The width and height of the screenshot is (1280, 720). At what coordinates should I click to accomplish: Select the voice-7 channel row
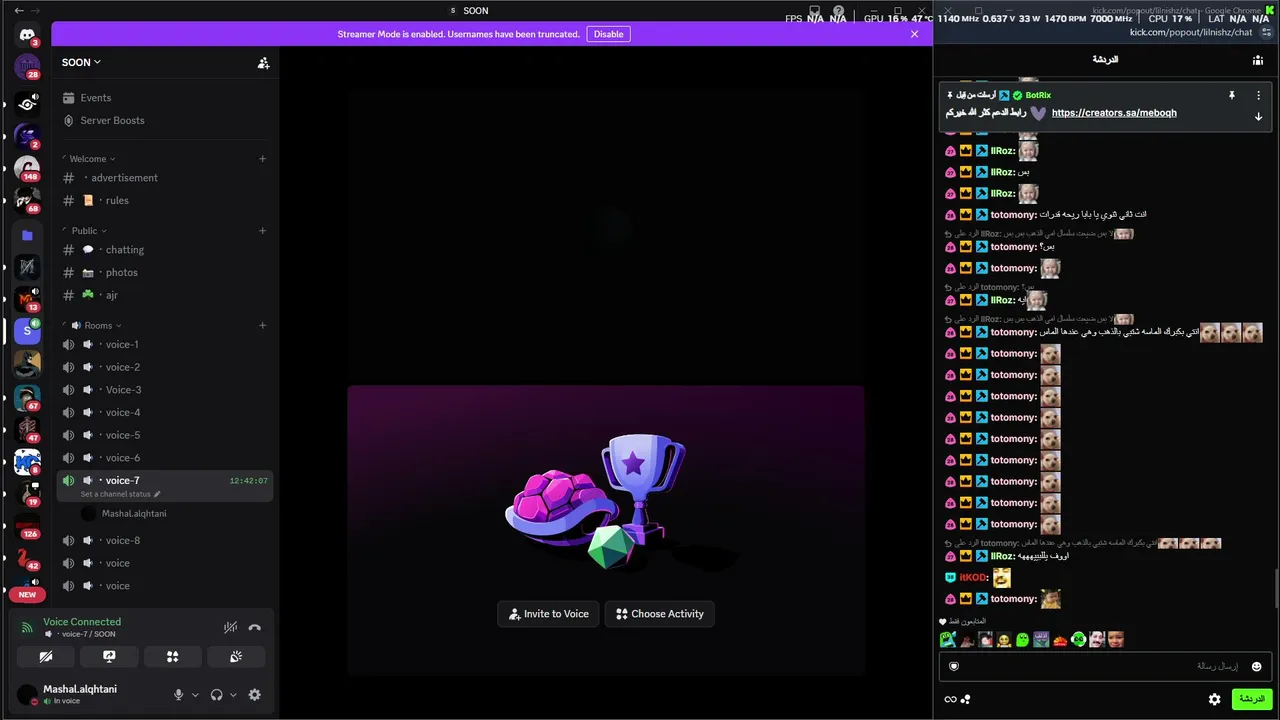tap(165, 486)
